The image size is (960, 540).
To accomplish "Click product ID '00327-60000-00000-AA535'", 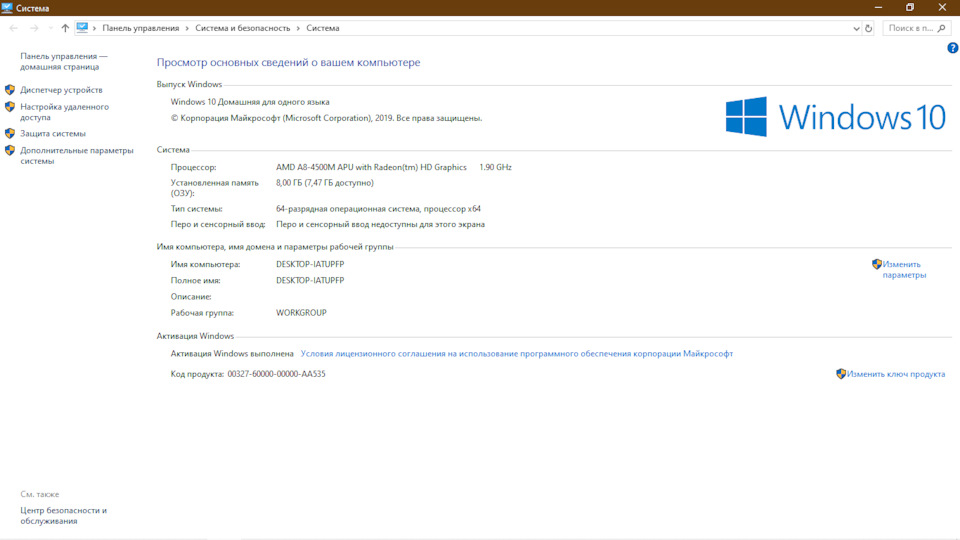I will (276, 374).
